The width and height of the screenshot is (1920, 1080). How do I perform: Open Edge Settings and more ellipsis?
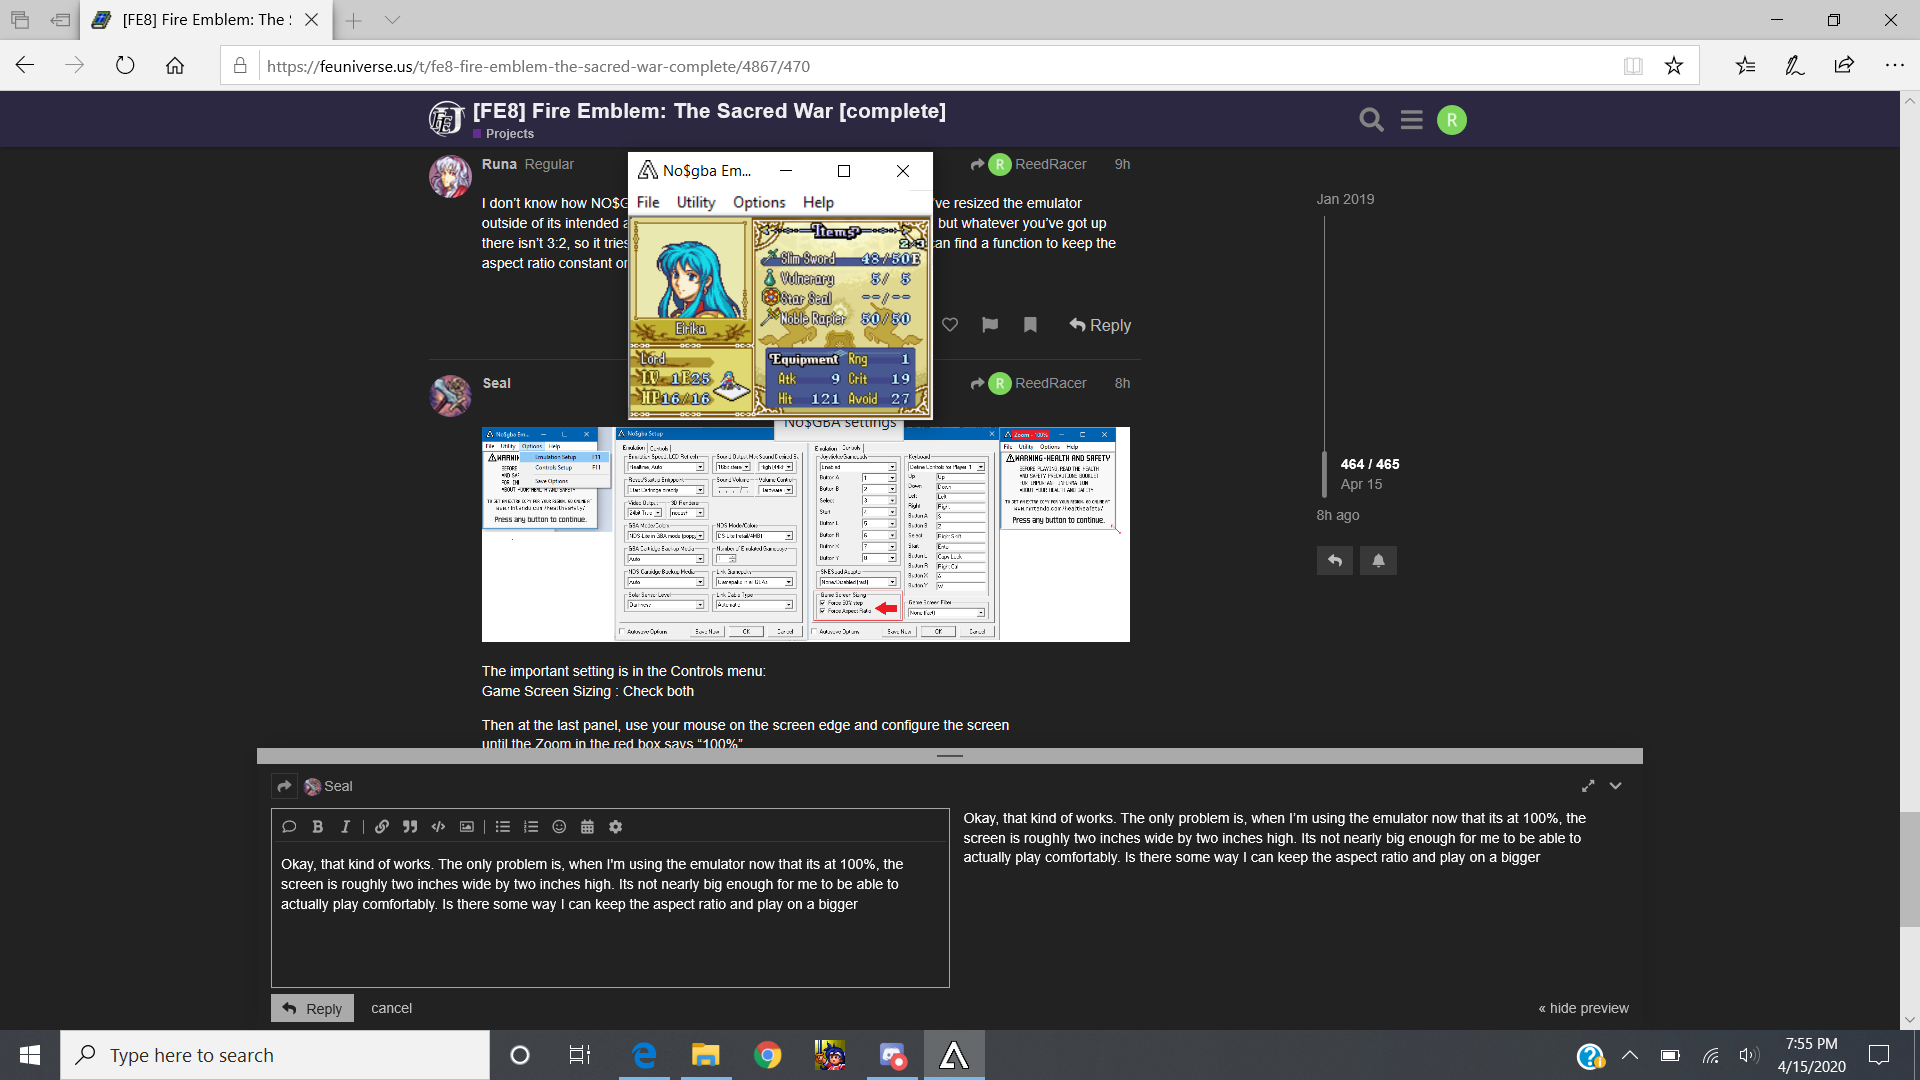click(1894, 66)
